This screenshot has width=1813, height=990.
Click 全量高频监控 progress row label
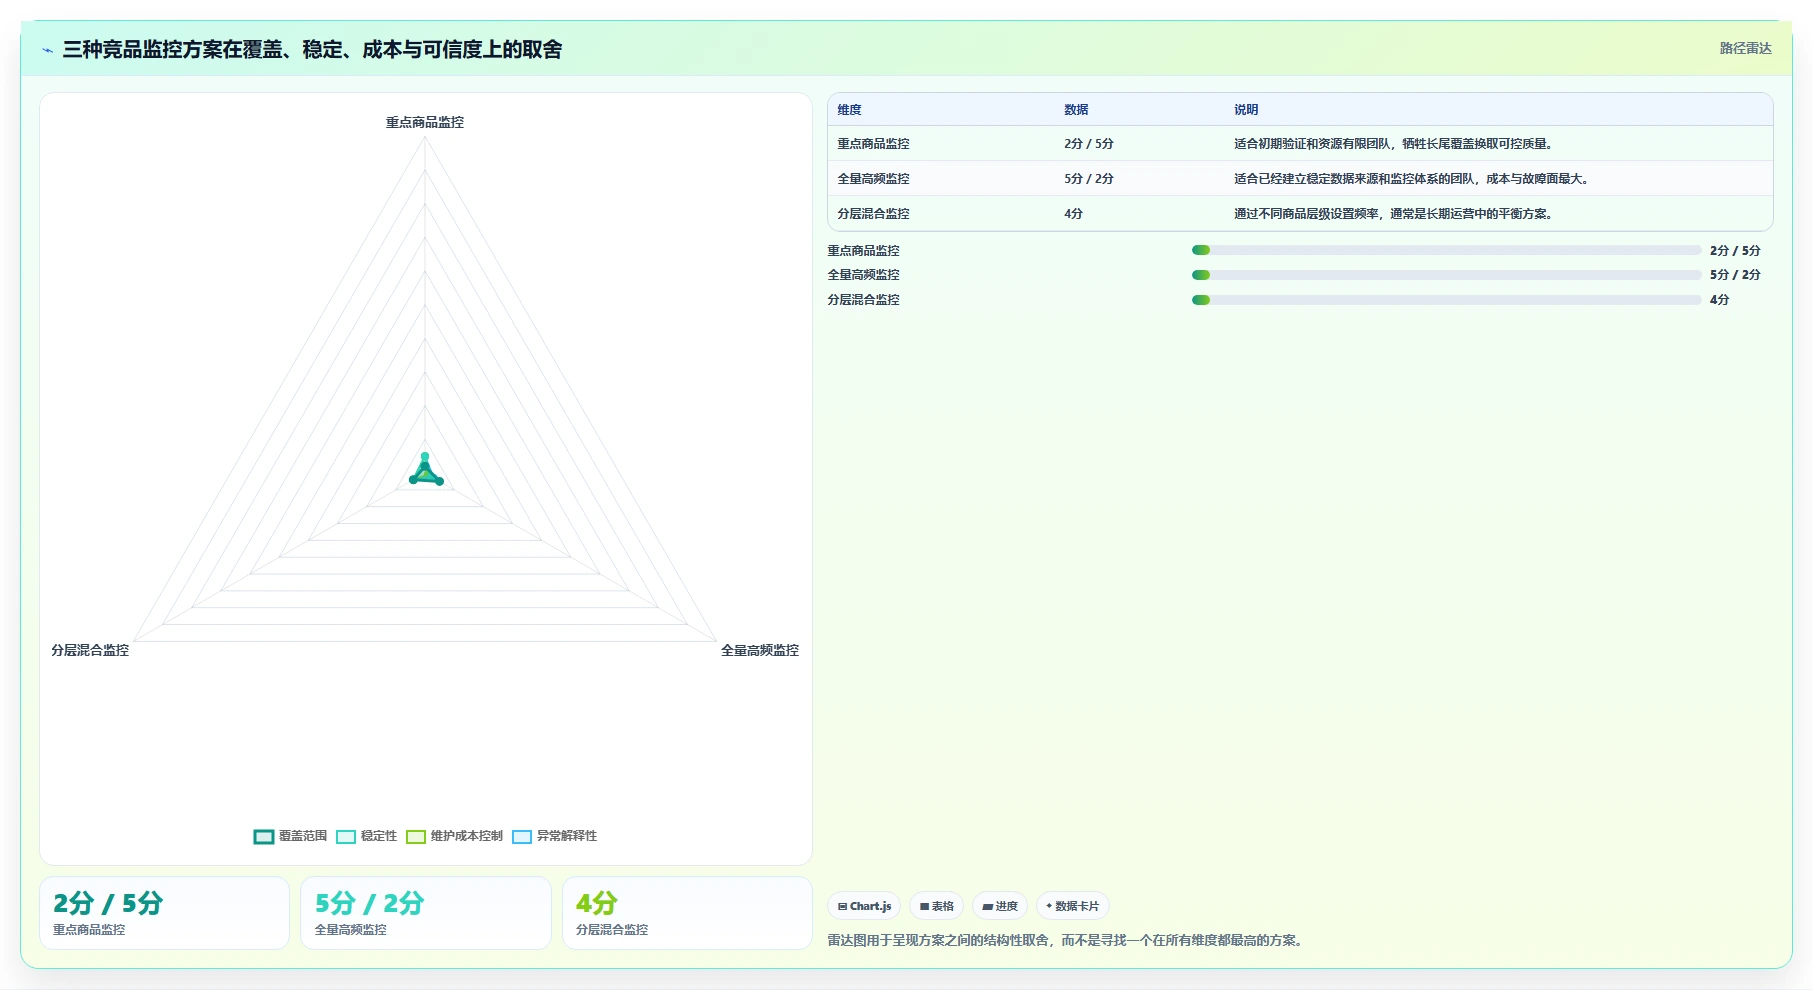coord(863,275)
